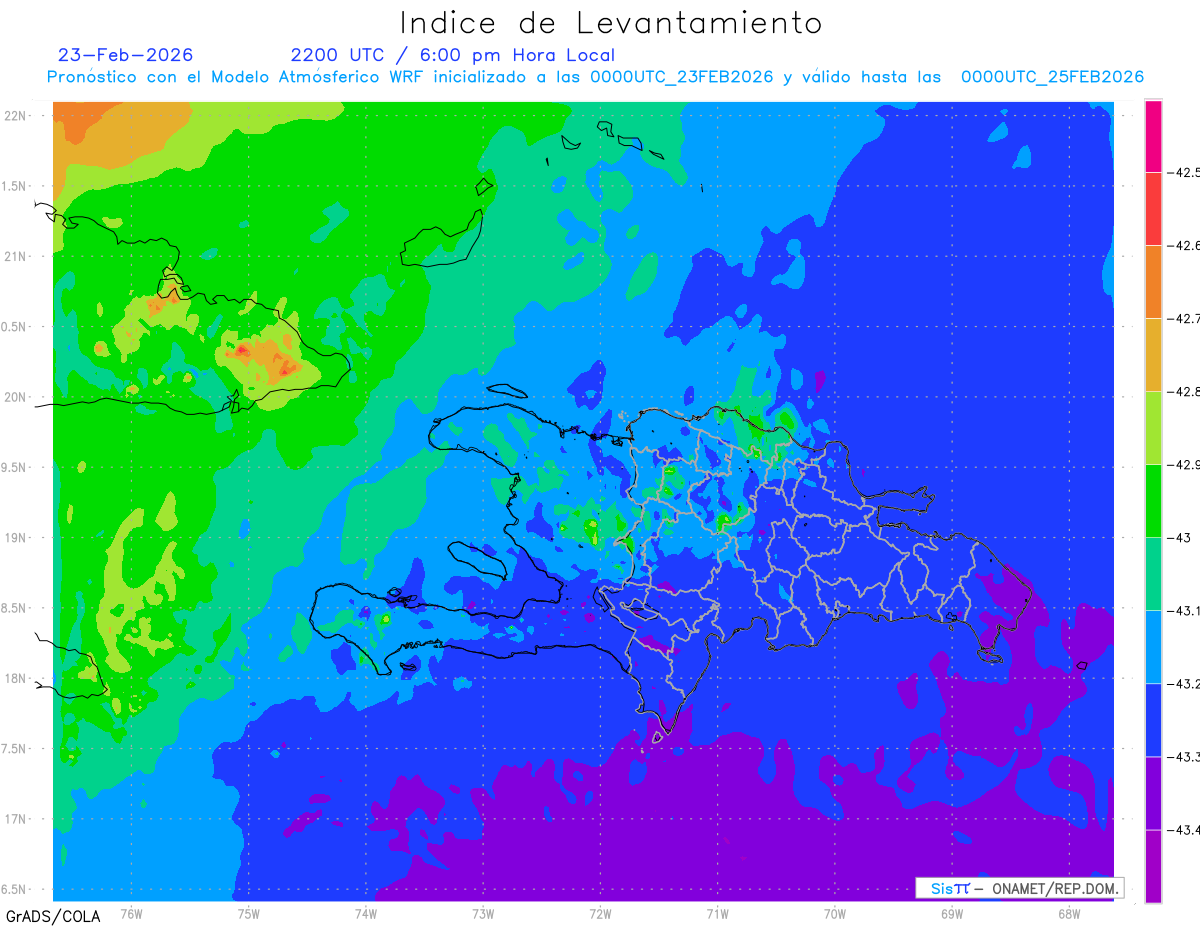Click the '22N' latitude label
1200x927 pixels.
[15, 115]
